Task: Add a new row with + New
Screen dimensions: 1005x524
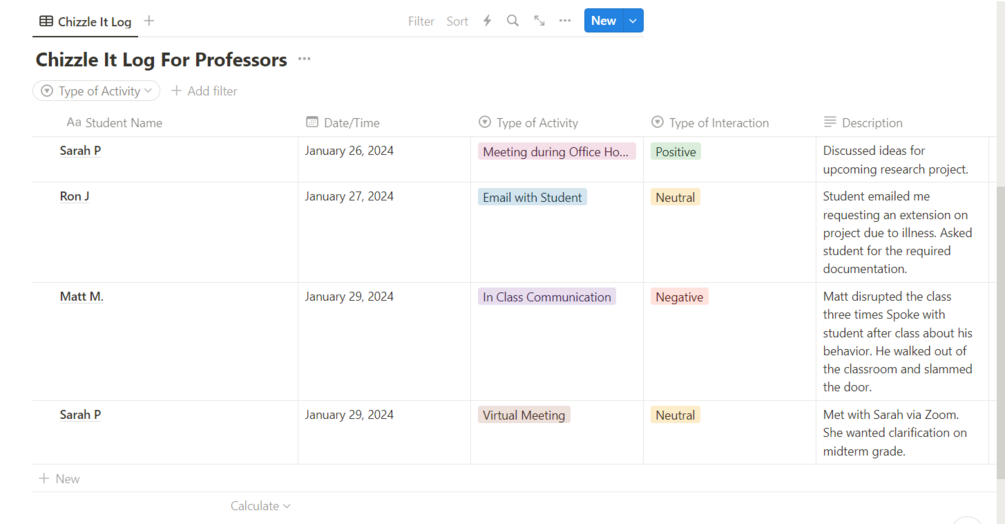Action: 60,479
